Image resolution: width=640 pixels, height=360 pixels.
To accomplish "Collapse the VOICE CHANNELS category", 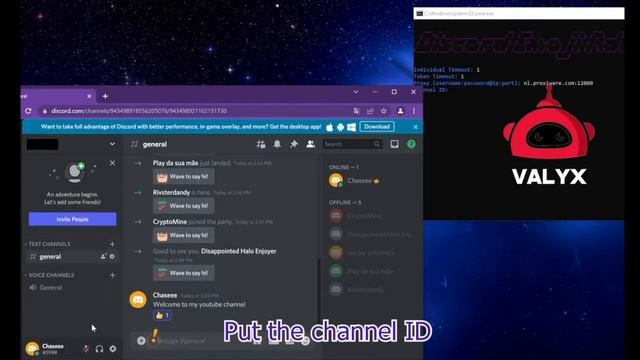I will [49, 275].
